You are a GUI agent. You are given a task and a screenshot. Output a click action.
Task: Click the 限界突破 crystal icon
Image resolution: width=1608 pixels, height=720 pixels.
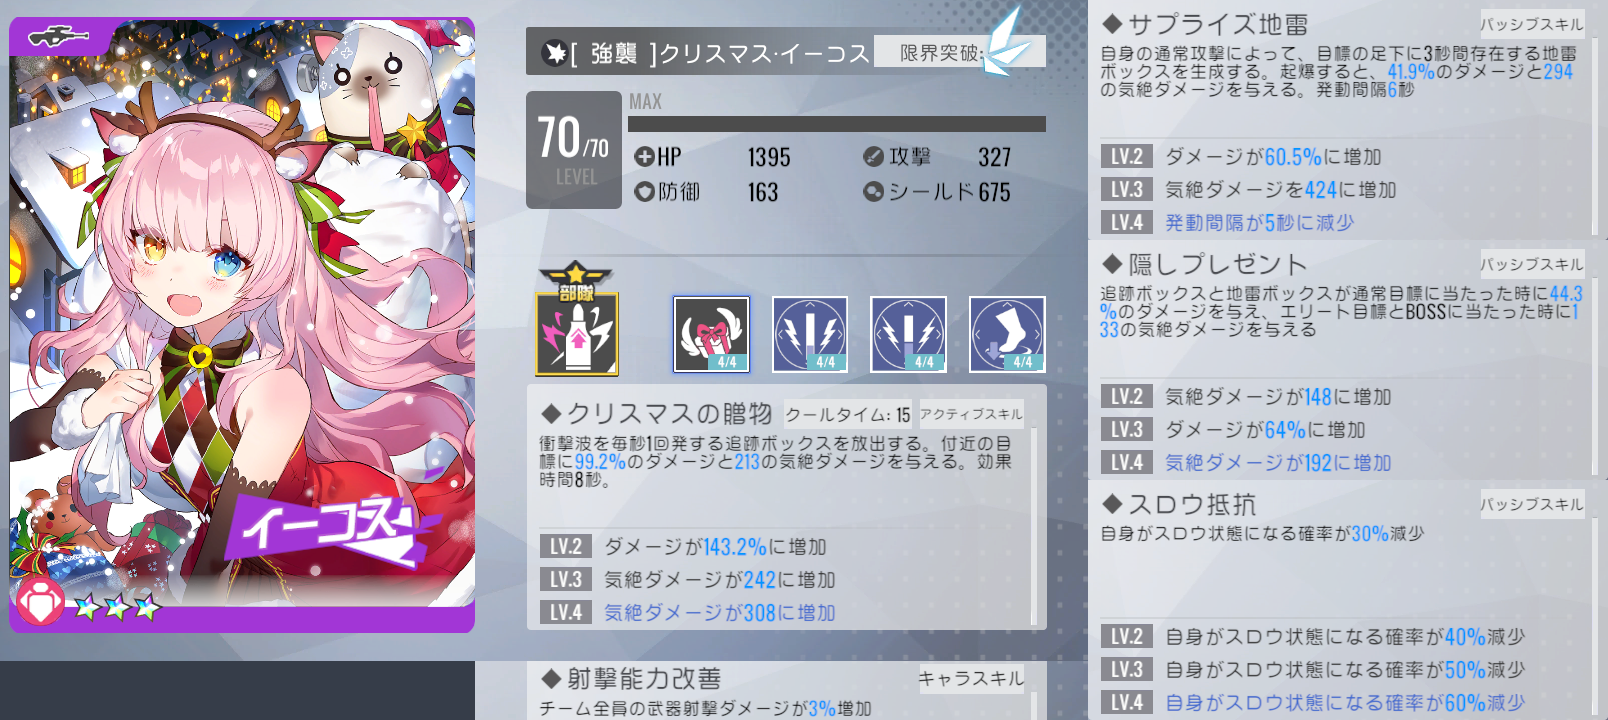pyautogui.click(x=1005, y=42)
